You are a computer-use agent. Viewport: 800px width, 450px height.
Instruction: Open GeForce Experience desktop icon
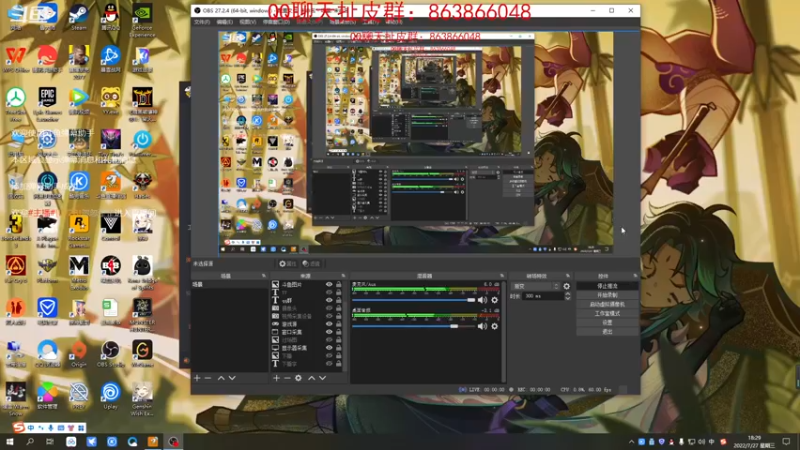click(x=142, y=20)
